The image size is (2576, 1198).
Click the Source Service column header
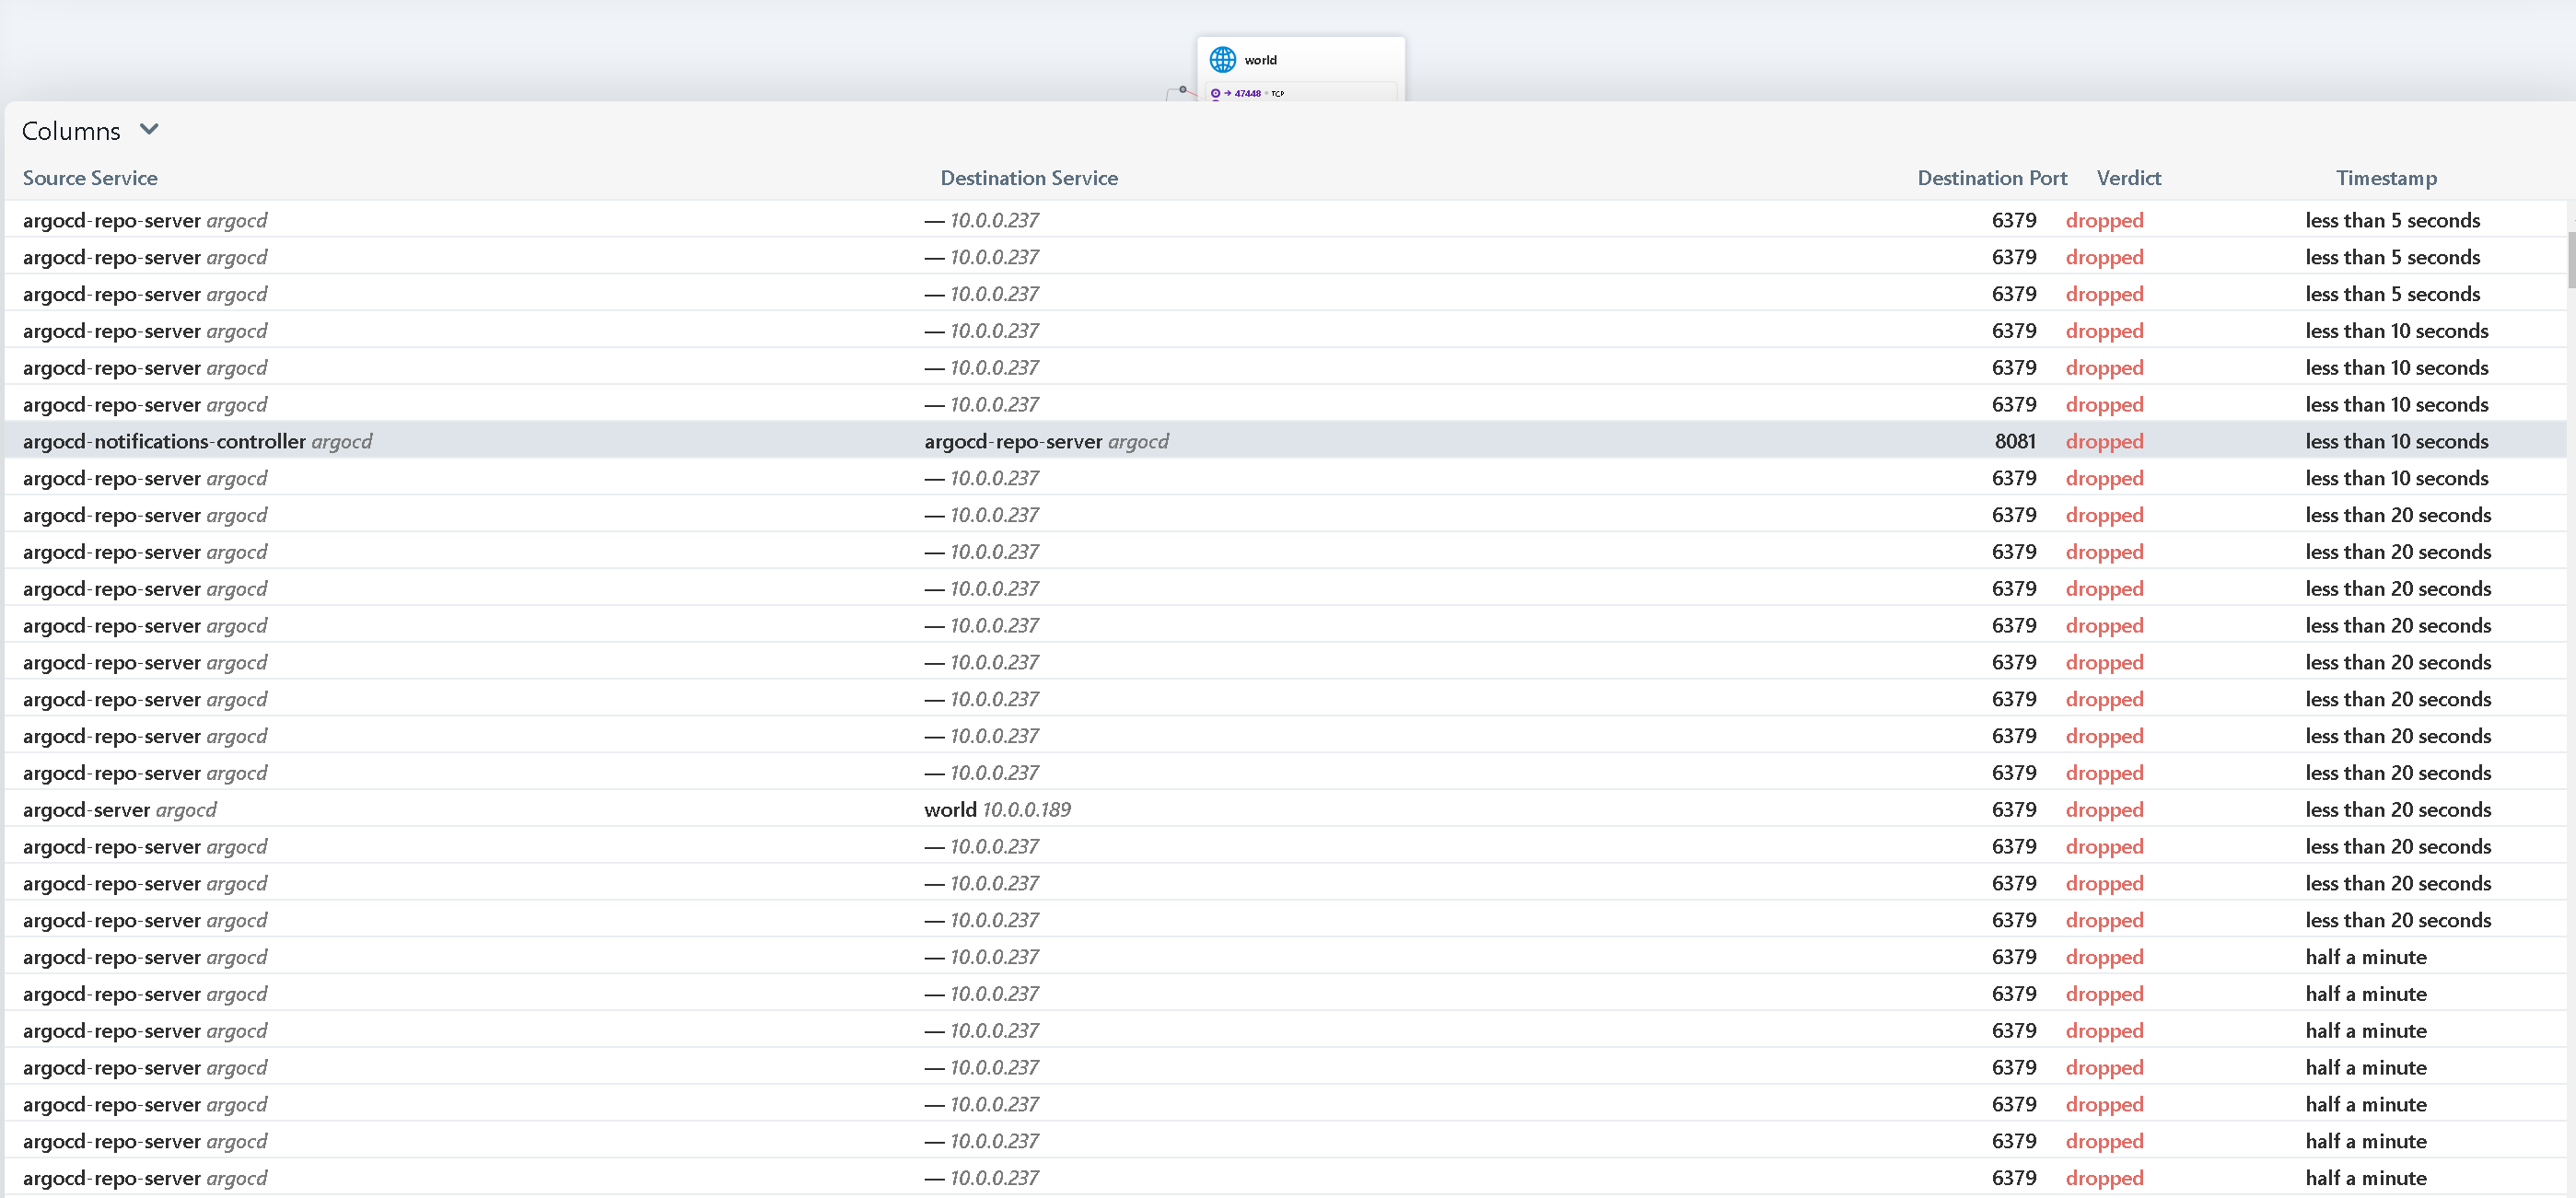90,178
